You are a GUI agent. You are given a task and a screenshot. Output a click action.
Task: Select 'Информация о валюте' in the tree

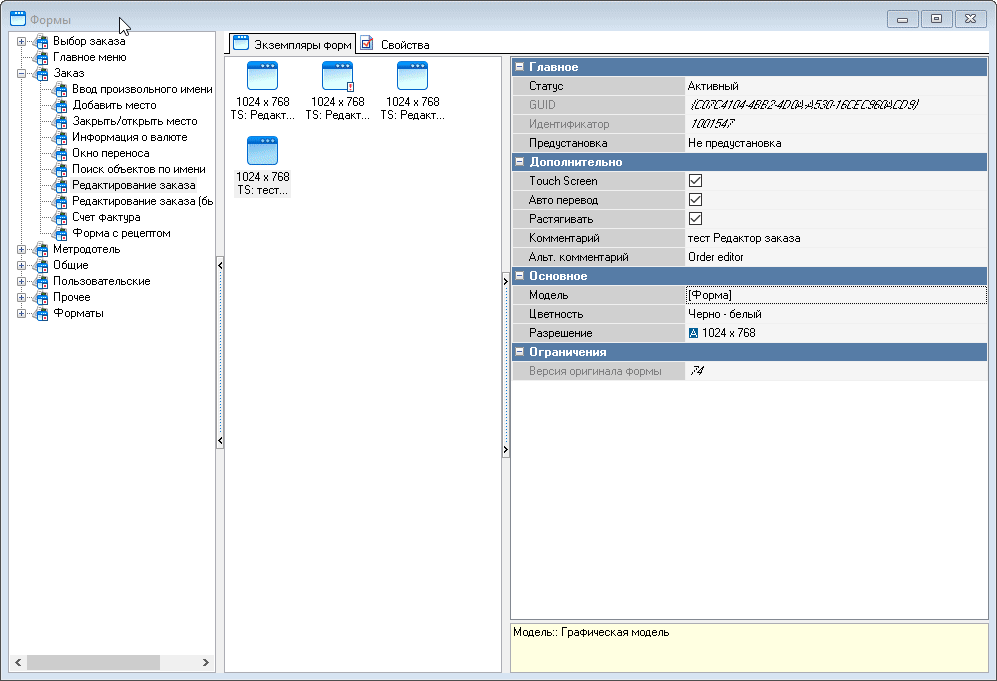pyautogui.click(x=129, y=137)
